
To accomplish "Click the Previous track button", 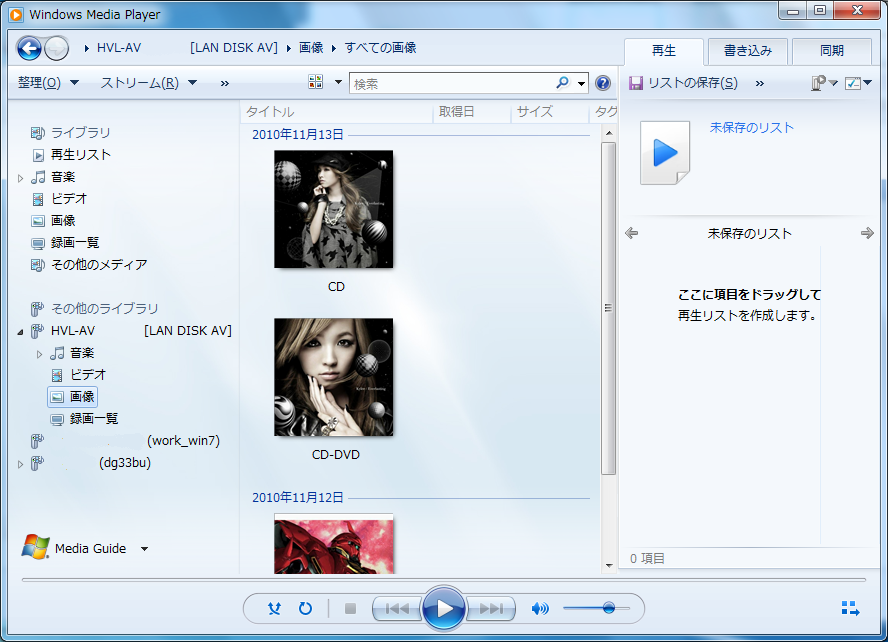I will tap(397, 609).
